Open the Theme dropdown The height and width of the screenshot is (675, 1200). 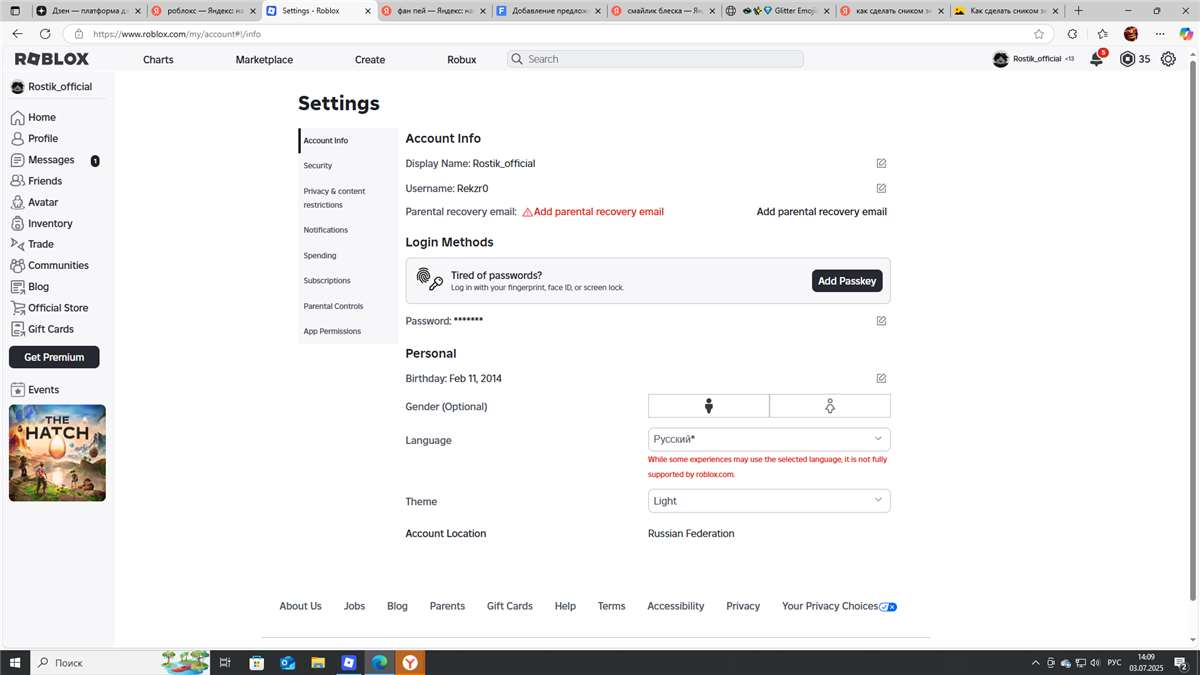[x=769, y=501]
